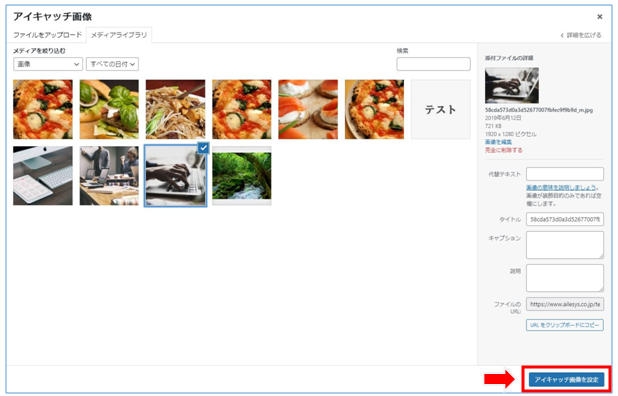Open the 画像を編集 link
618x396 pixels.
[498, 142]
